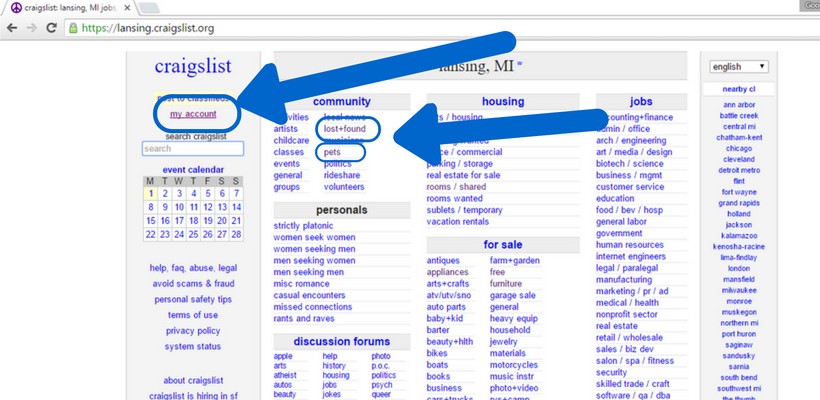820x400 pixels.
Task: Open volunteers in community
Action: pyautogui.click(x=344, y=187)
